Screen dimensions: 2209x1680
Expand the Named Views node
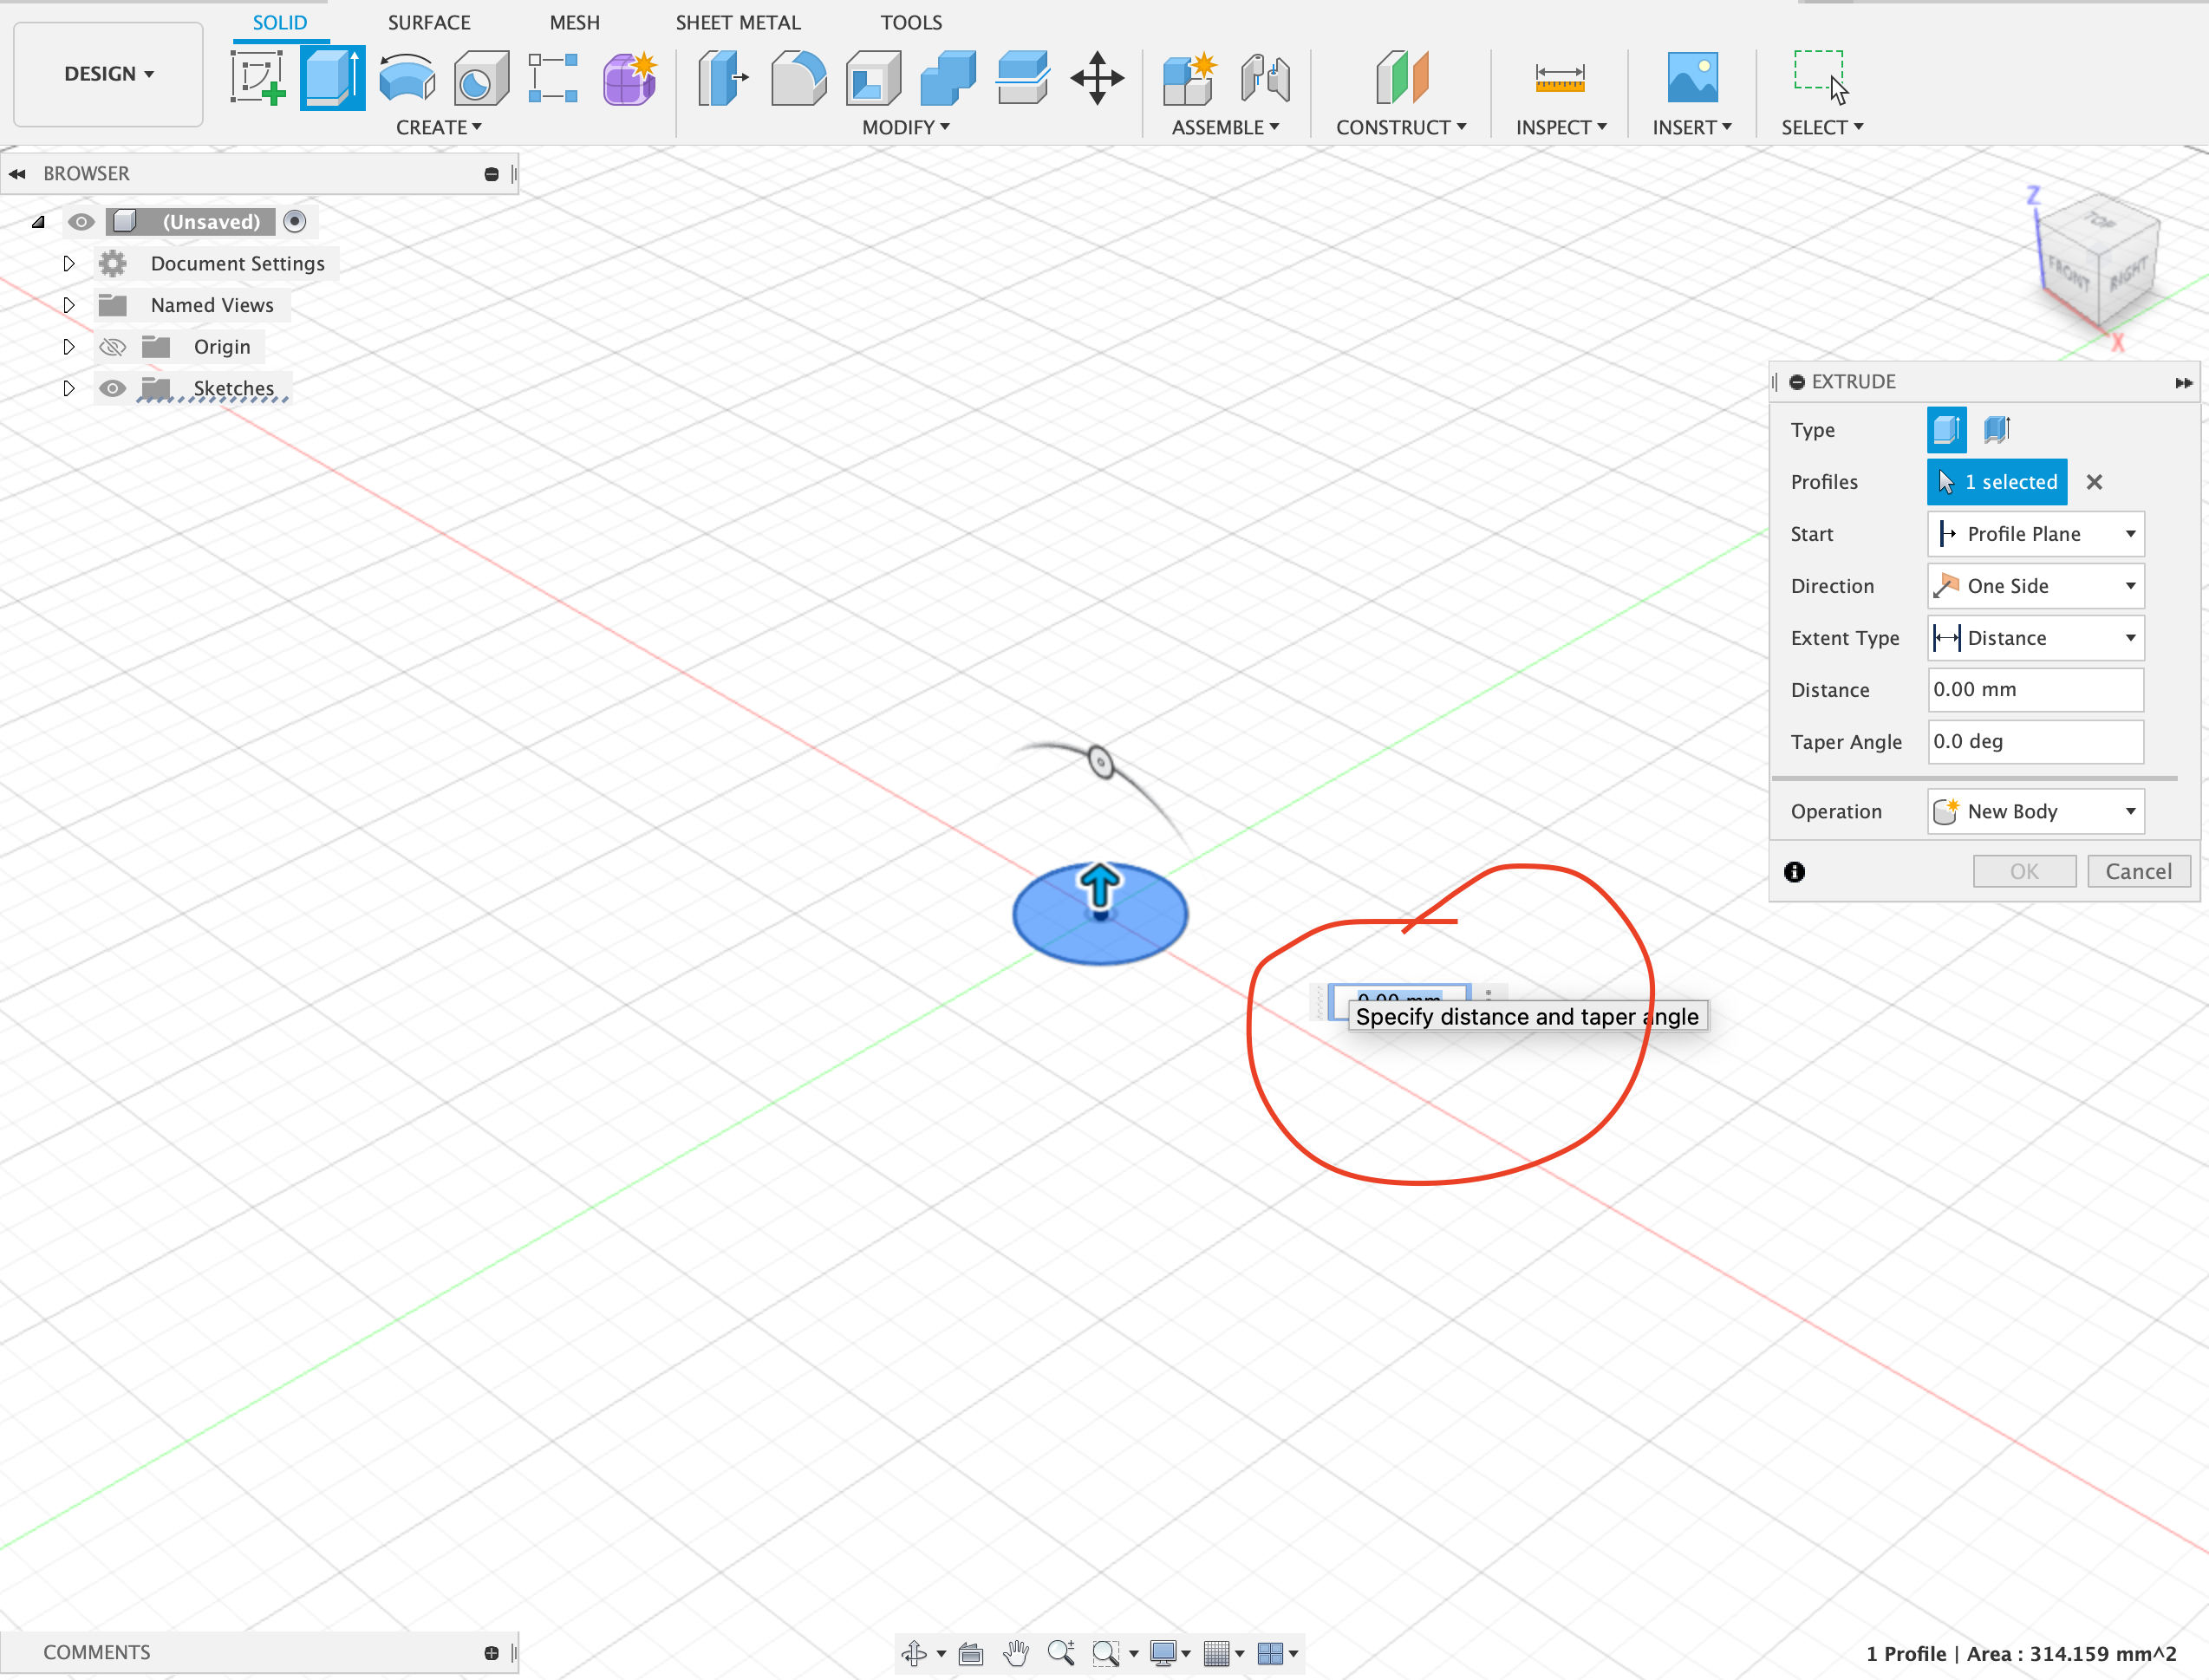point(68,305)
